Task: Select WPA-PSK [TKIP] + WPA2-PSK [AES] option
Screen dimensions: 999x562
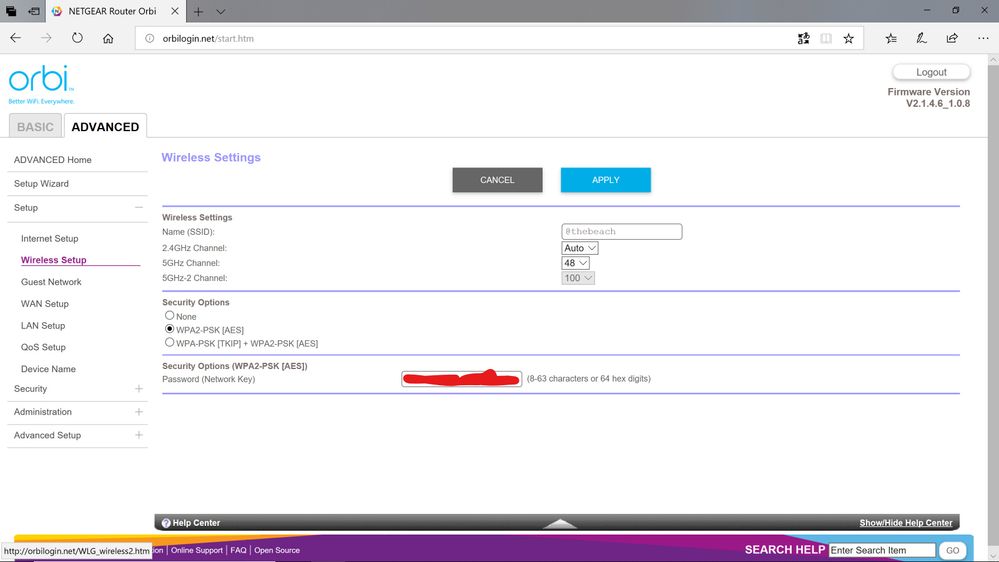Action: 170,343
